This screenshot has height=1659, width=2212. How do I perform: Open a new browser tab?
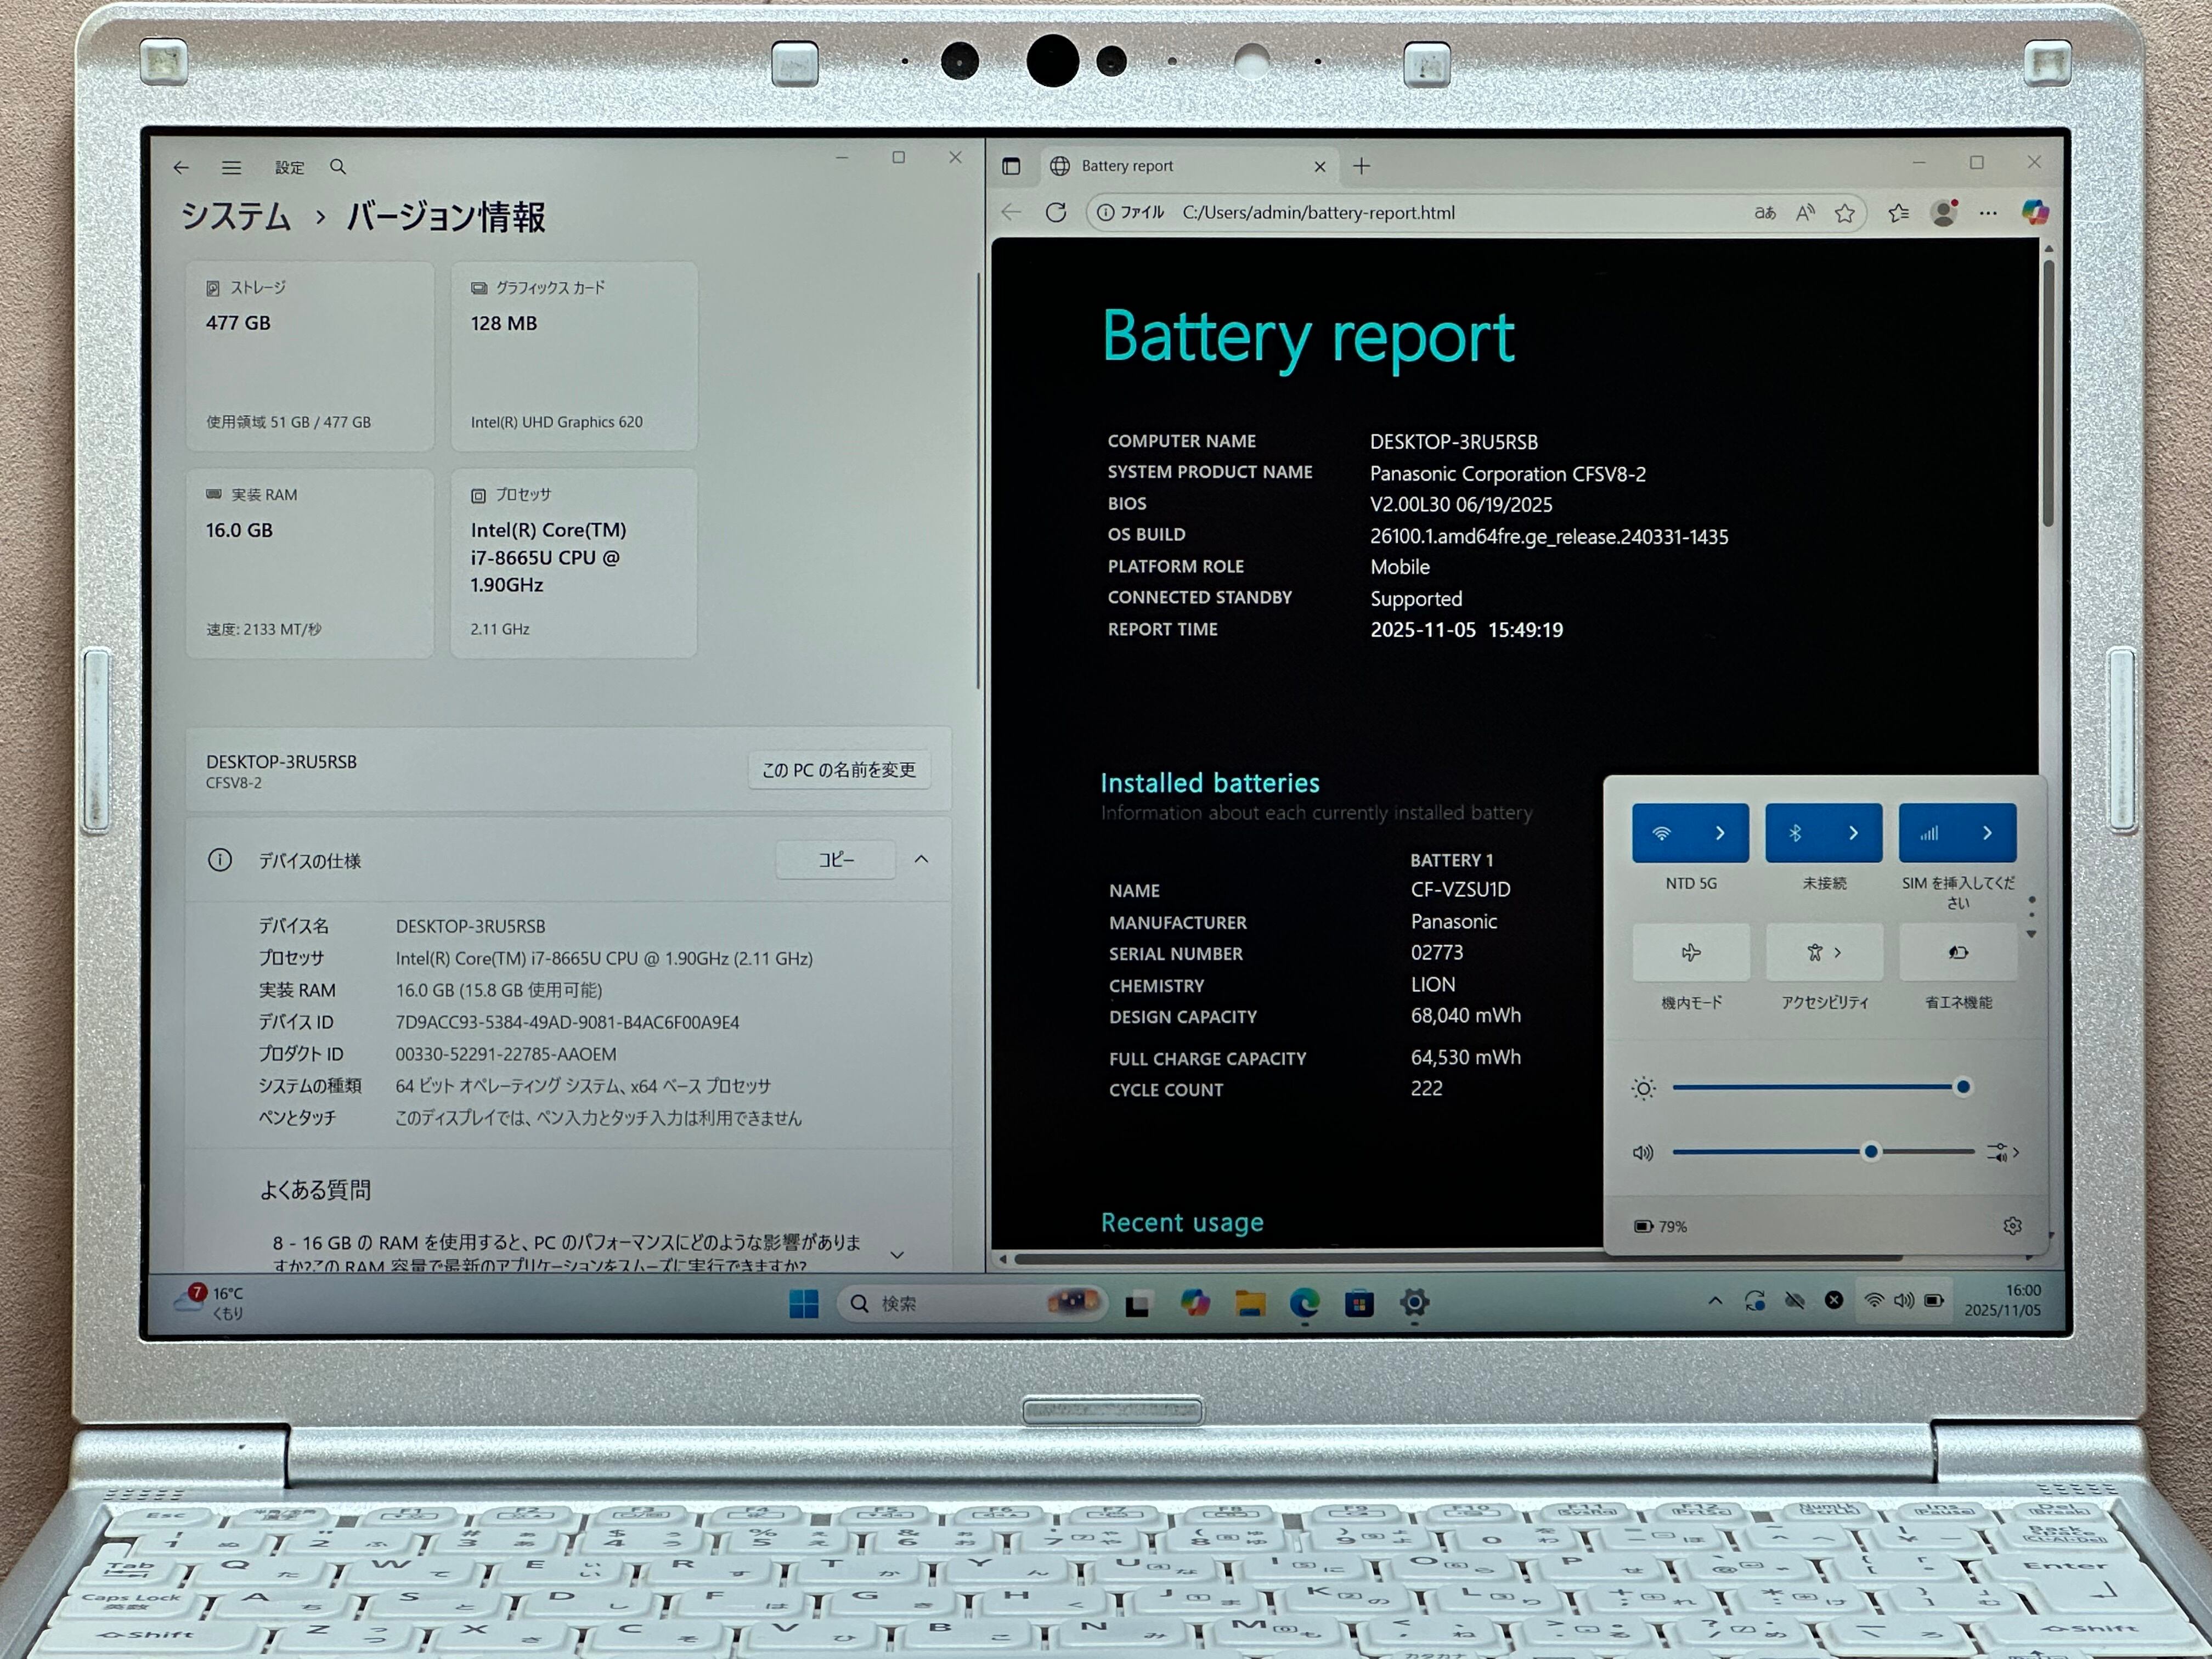(1361, 166)
